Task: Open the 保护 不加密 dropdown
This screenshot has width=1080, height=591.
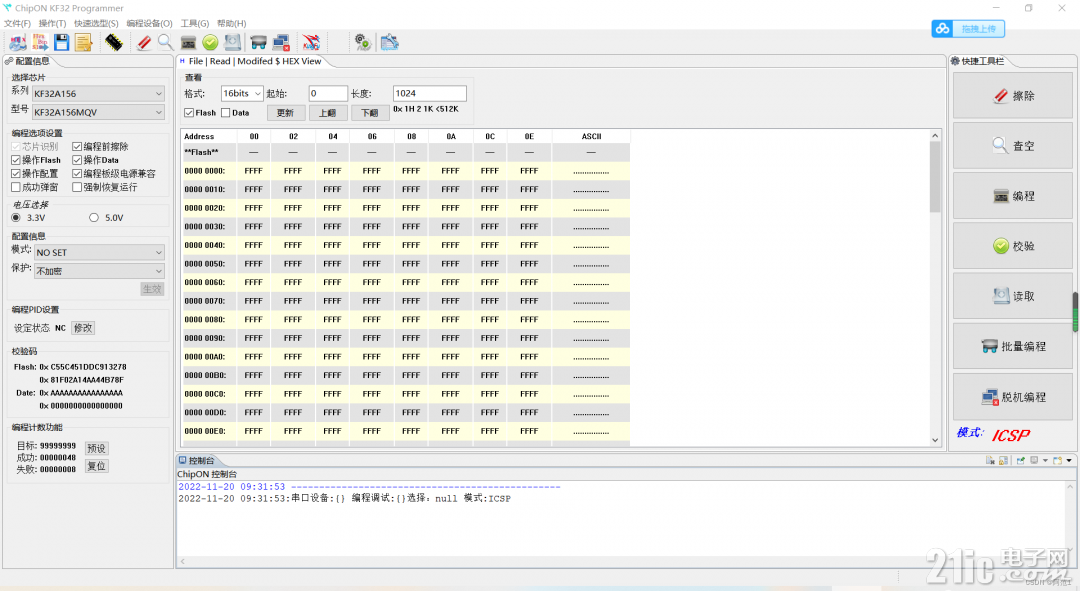Action: pyautogui.click(x=100, y=271)
